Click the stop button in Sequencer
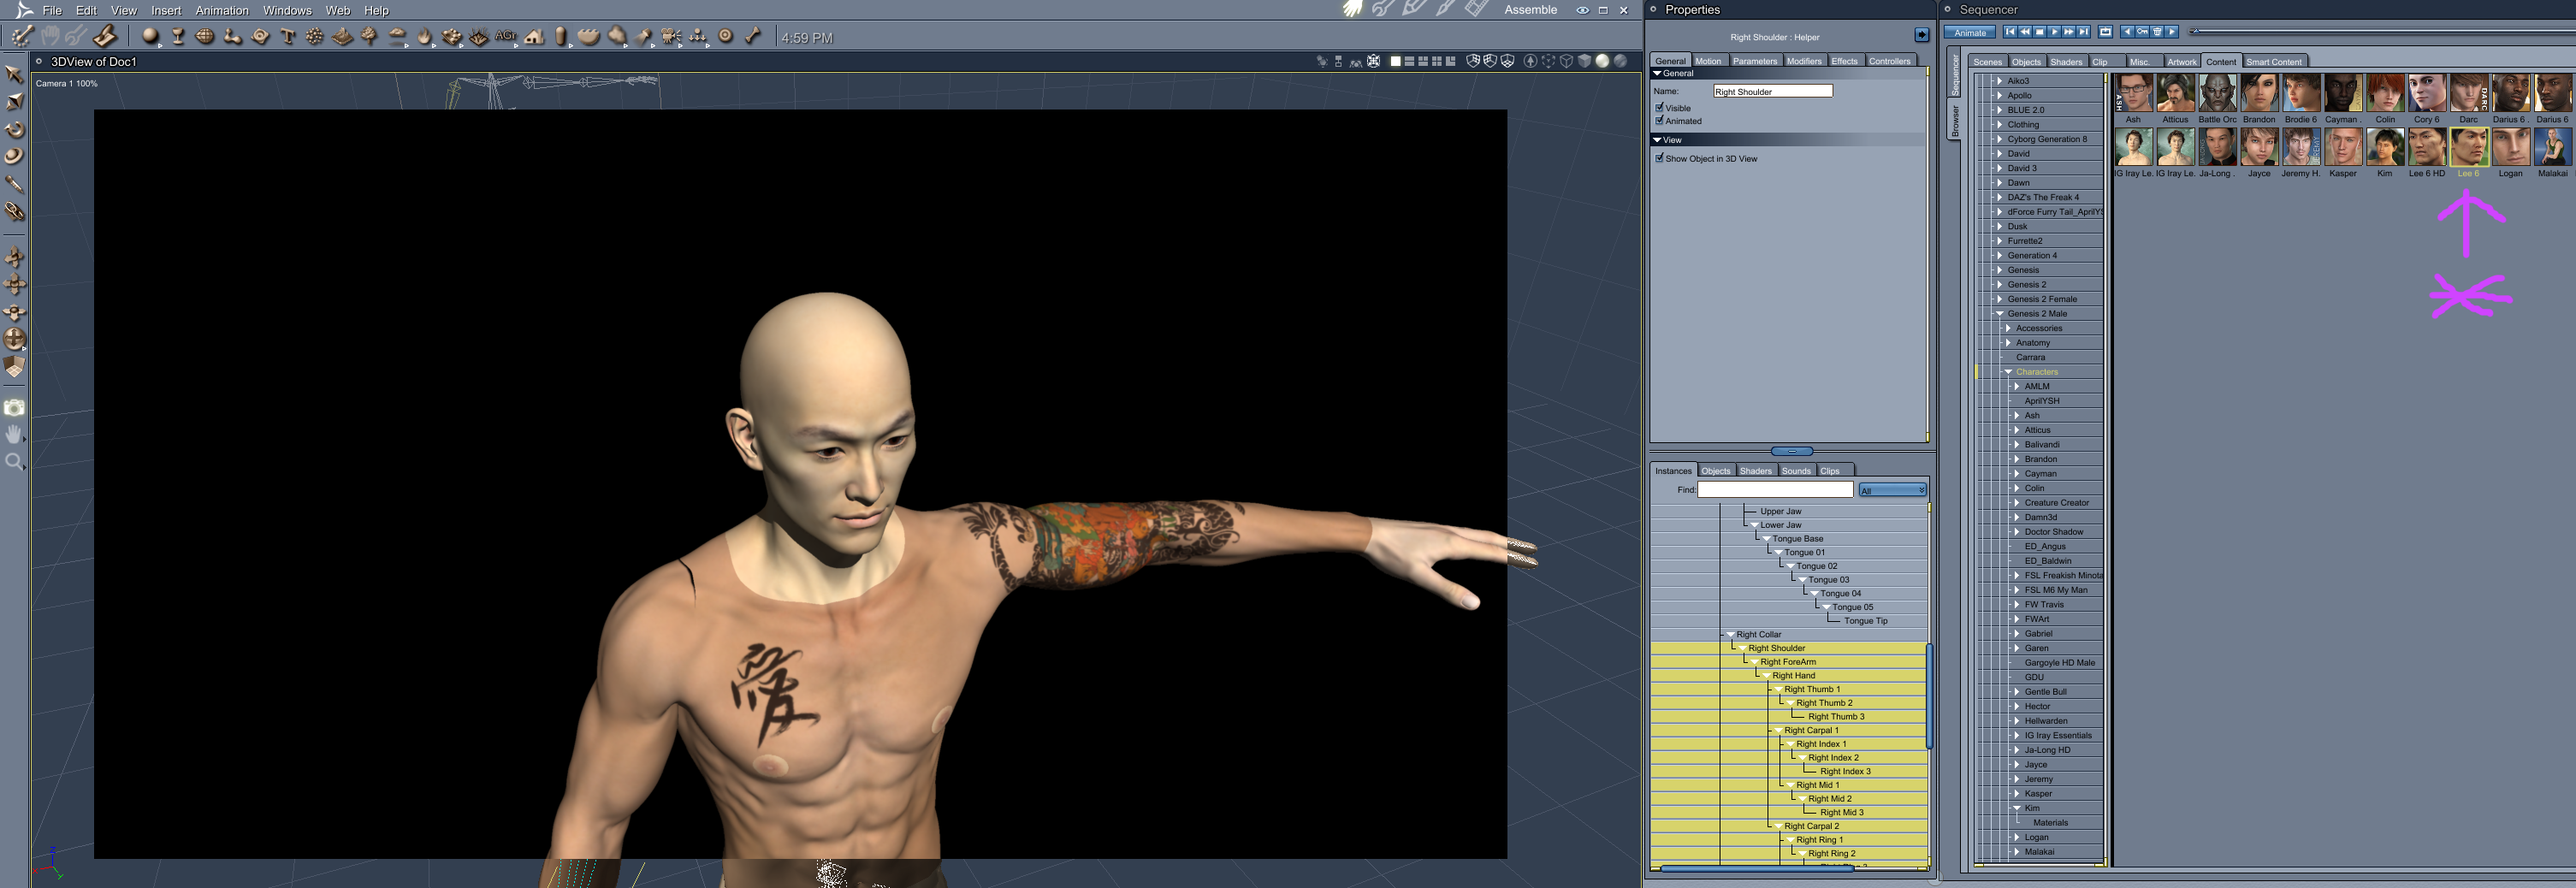2576x888 pixels. tap(2040, 32)
